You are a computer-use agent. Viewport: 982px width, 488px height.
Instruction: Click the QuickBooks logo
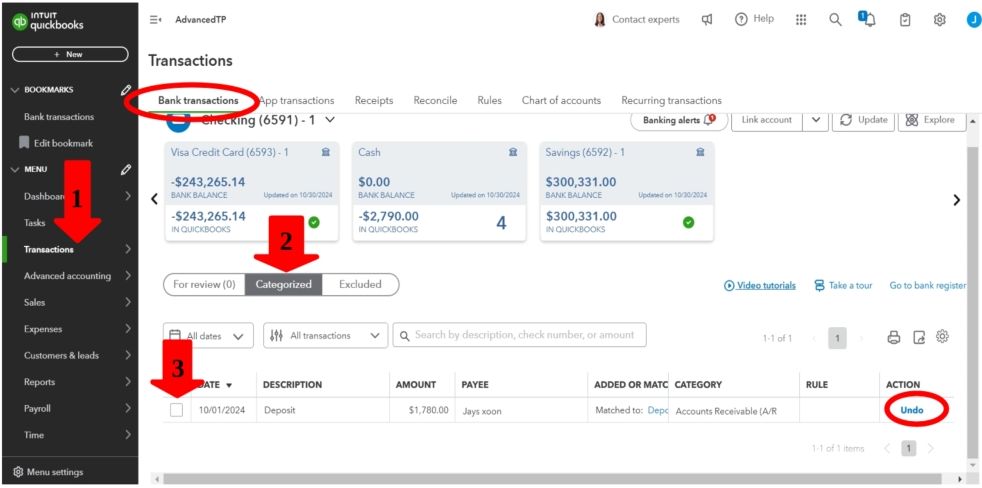point(48,21)
